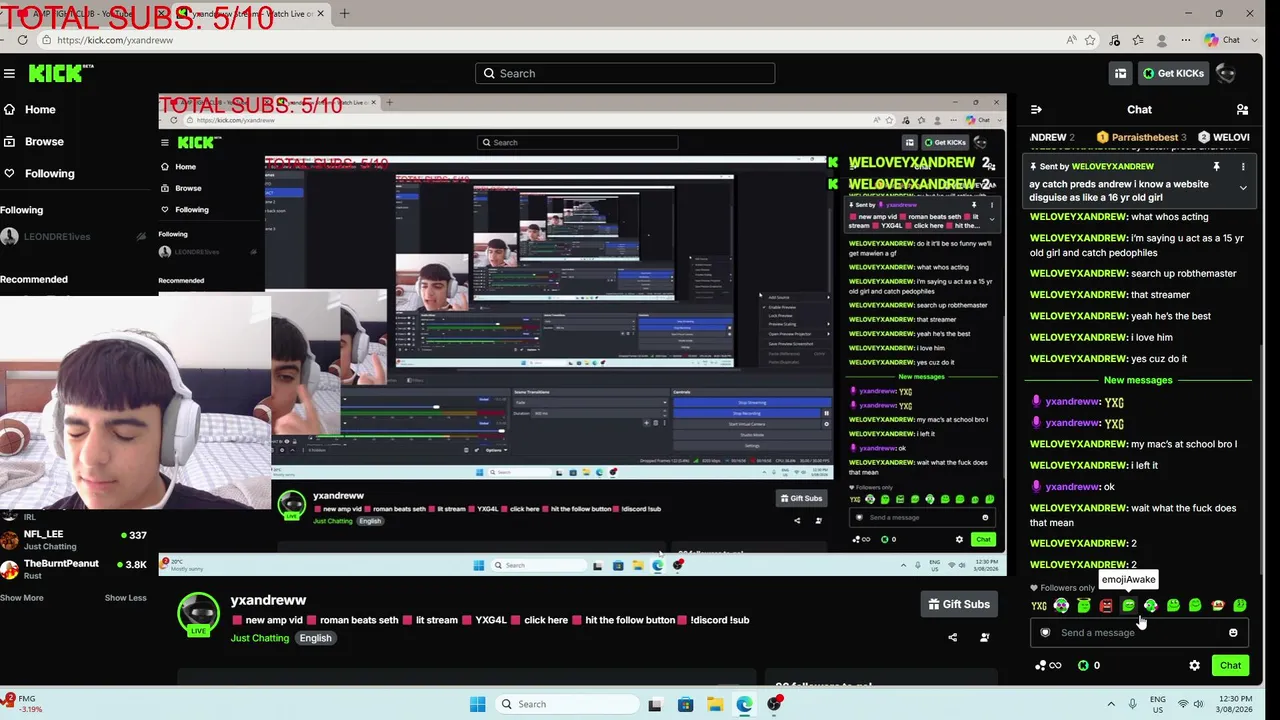Open the taskbar clock and date
The width and height of the screenshot is (1280, 720).
1235,704
